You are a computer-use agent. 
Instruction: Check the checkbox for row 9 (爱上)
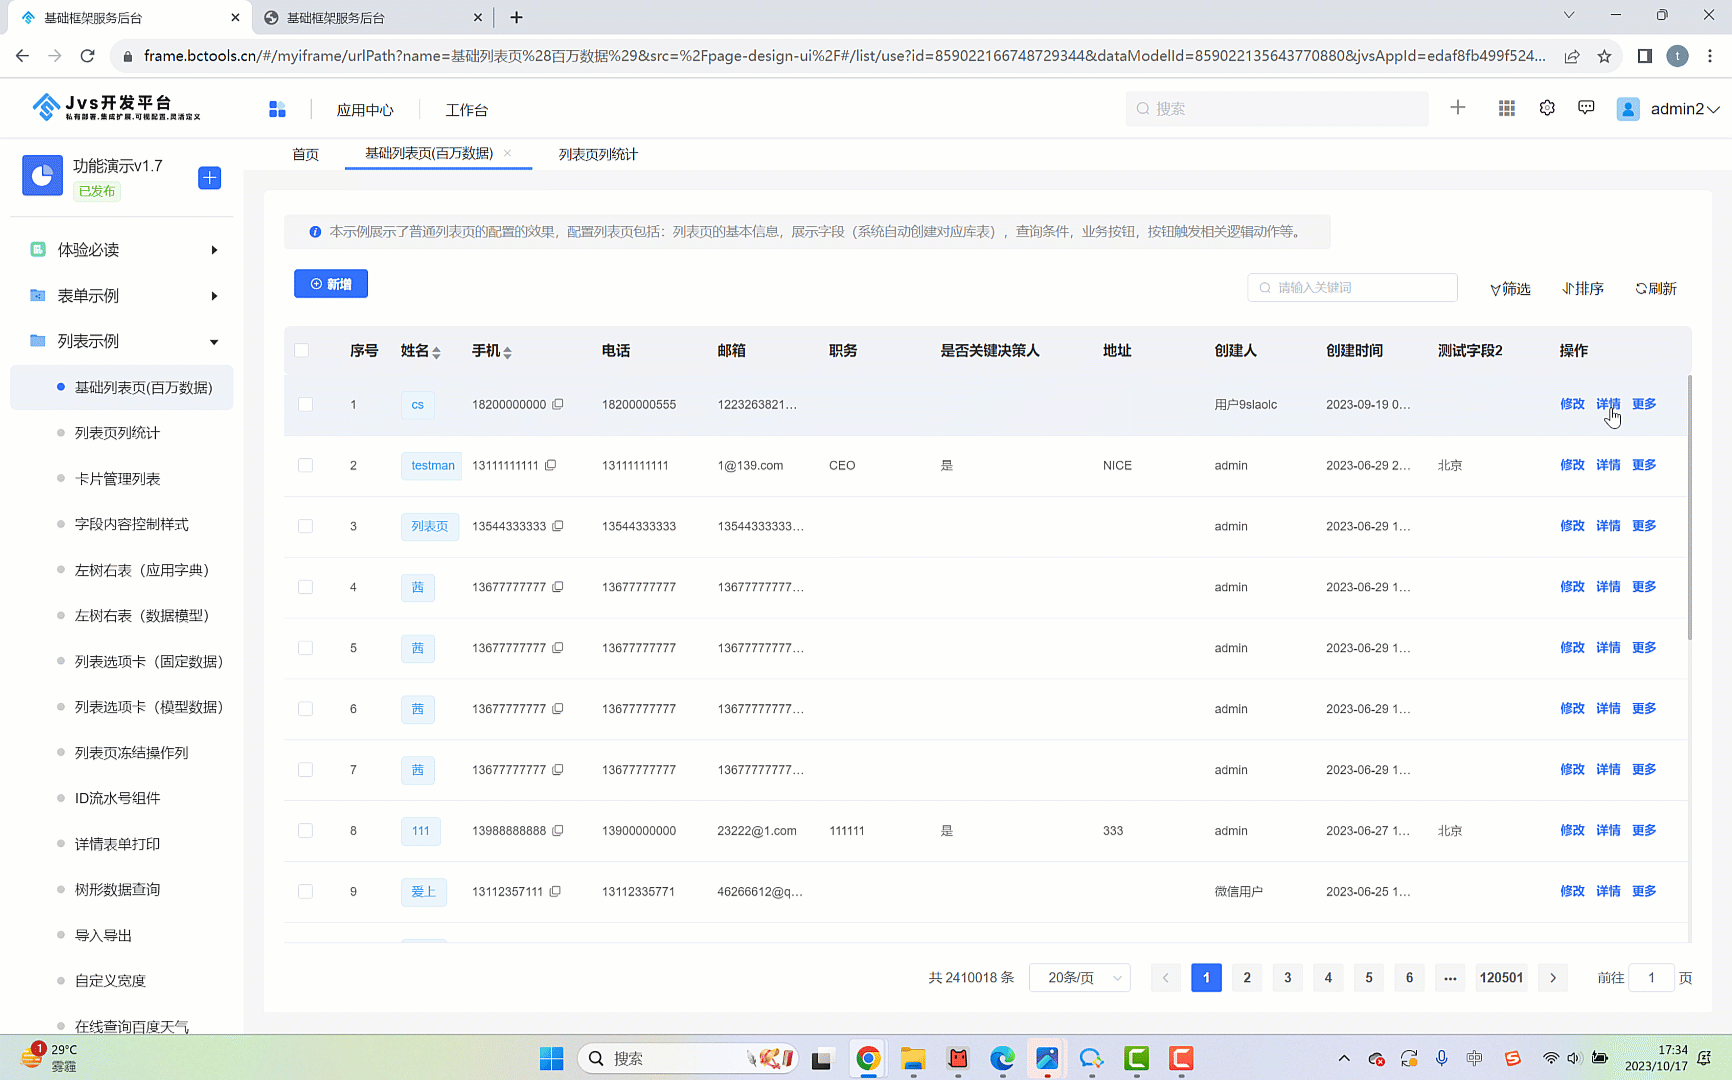pyautogui.click(x=306, y=892)
